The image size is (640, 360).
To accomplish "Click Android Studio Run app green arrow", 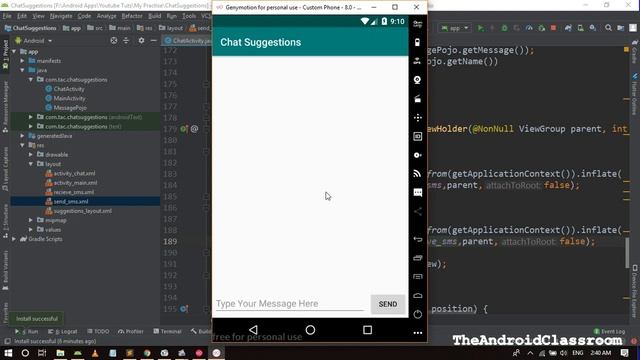I will [x=480, y=28].
